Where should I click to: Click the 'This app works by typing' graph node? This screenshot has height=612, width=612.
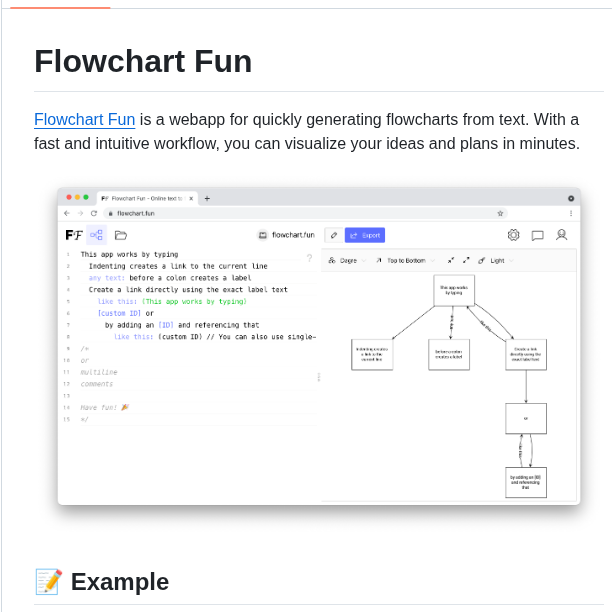coord(454,290)
